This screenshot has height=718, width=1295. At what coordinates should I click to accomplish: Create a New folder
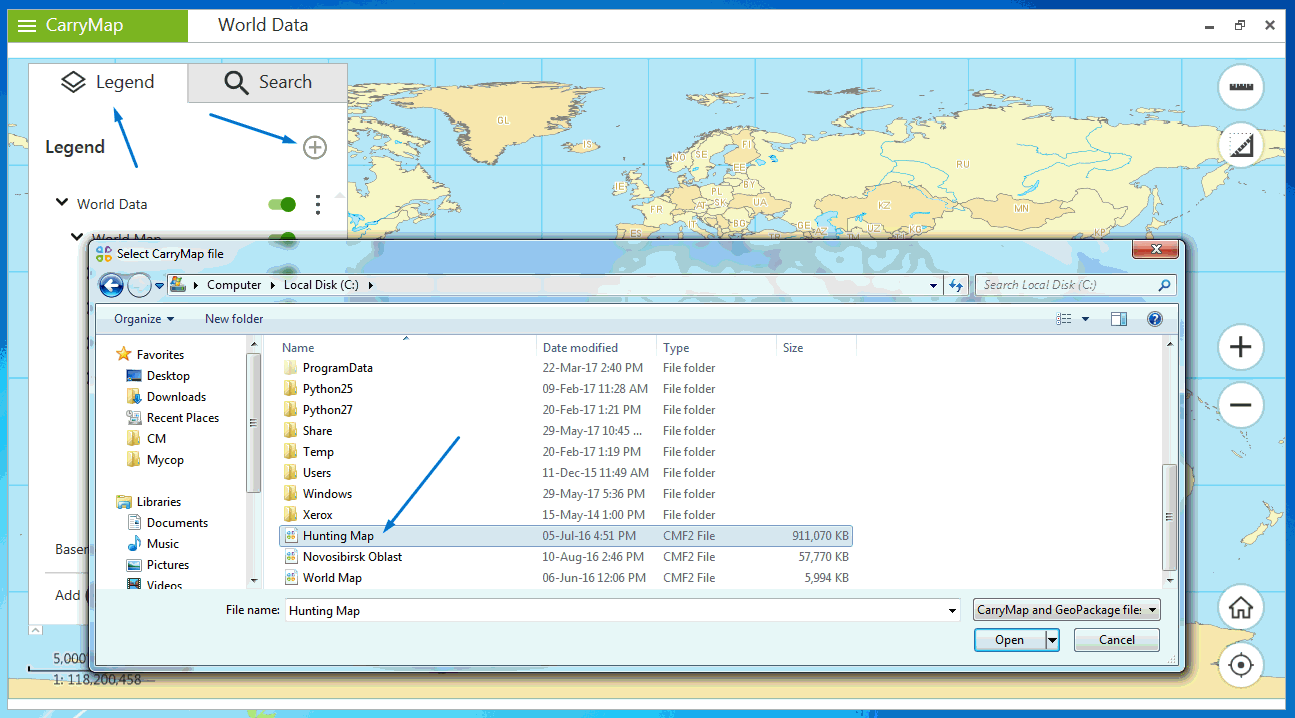pyautogui.click(x=233, y=318)
